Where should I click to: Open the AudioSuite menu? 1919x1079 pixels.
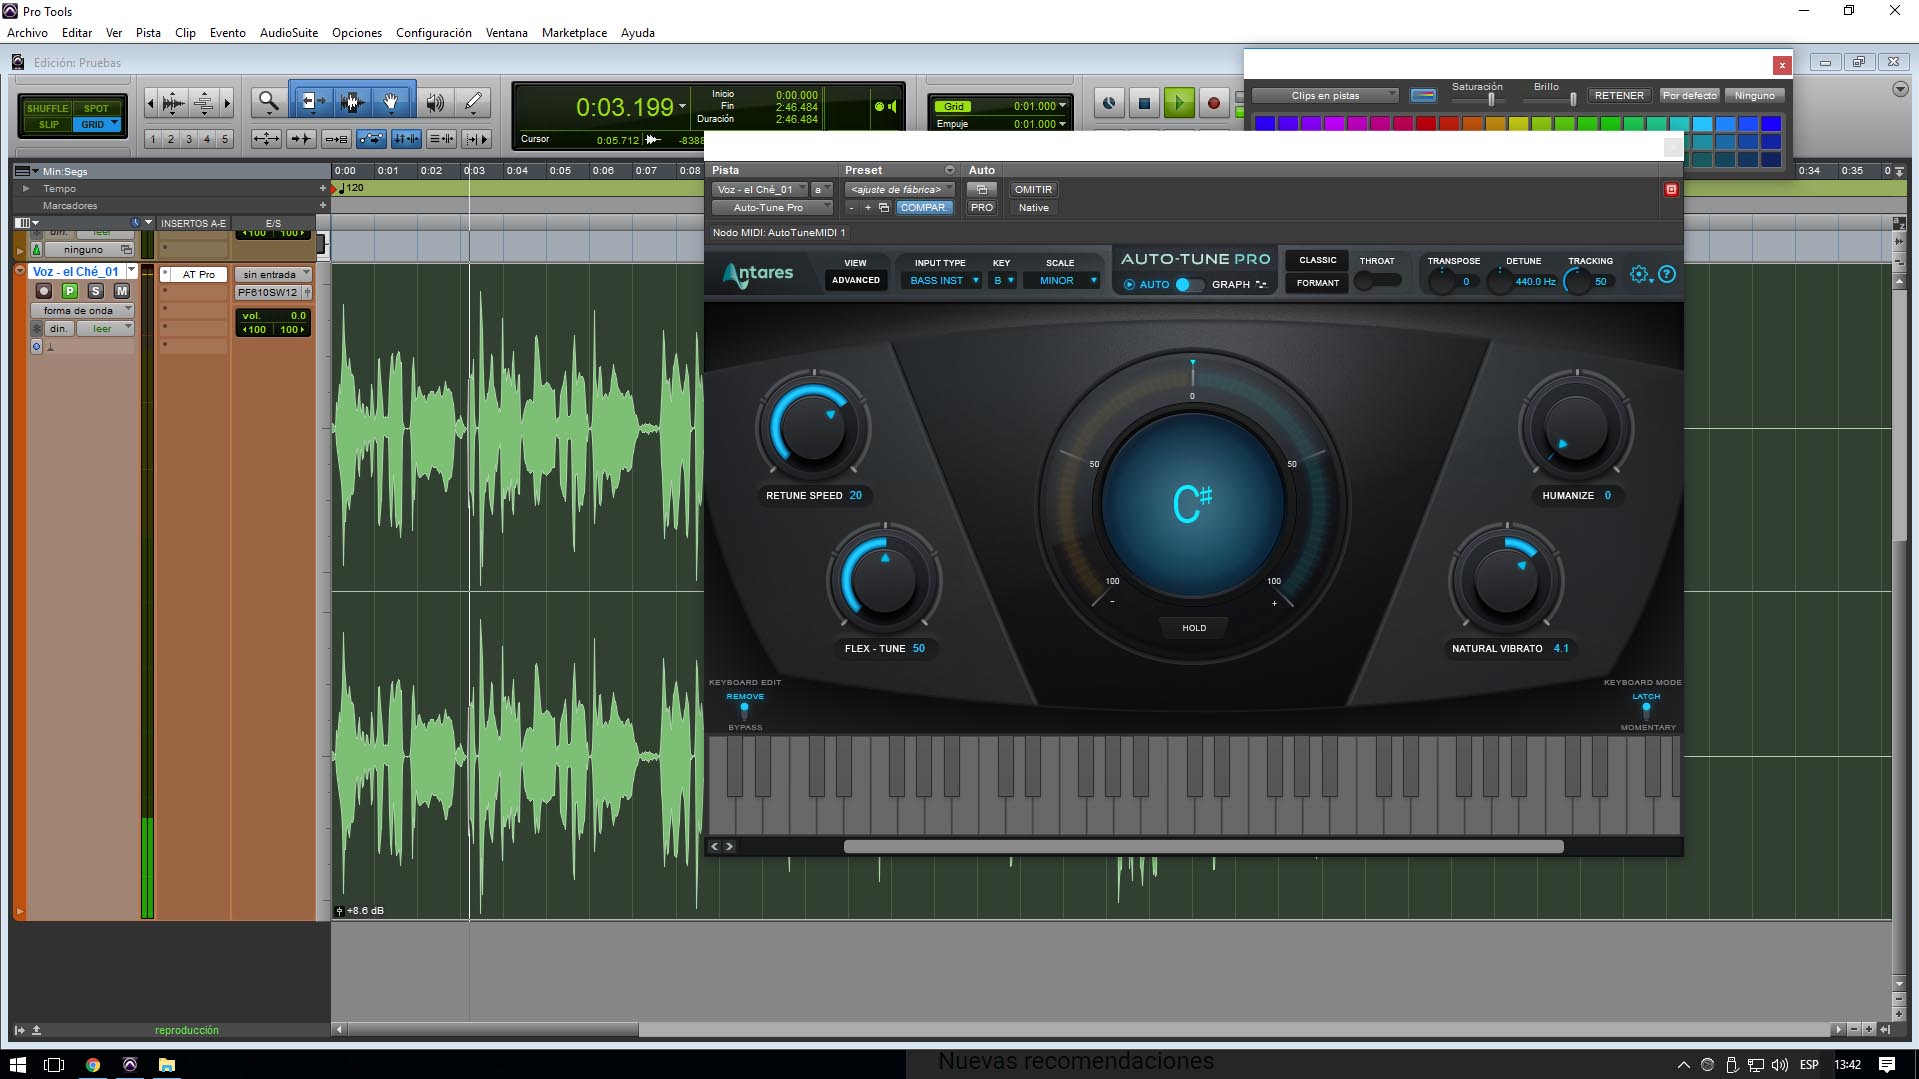pos(288,32)
